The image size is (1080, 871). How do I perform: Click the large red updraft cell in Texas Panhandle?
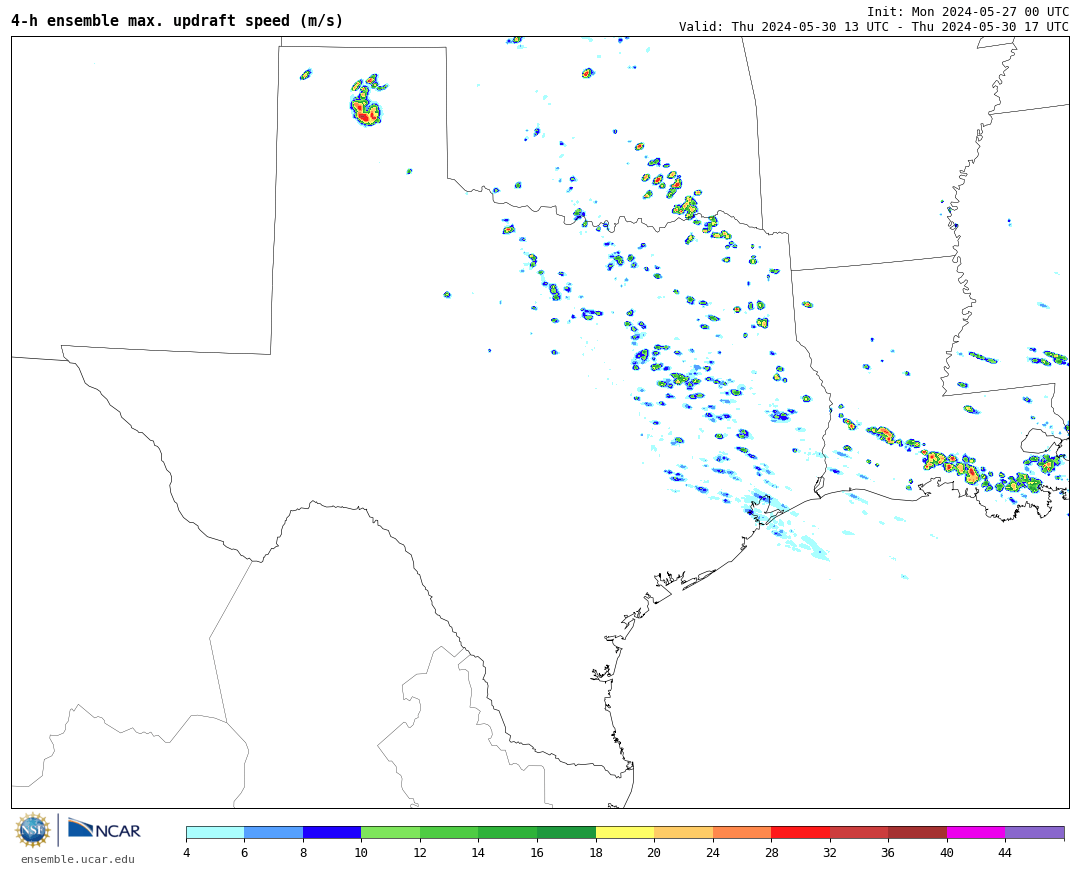tap(366, 111)
